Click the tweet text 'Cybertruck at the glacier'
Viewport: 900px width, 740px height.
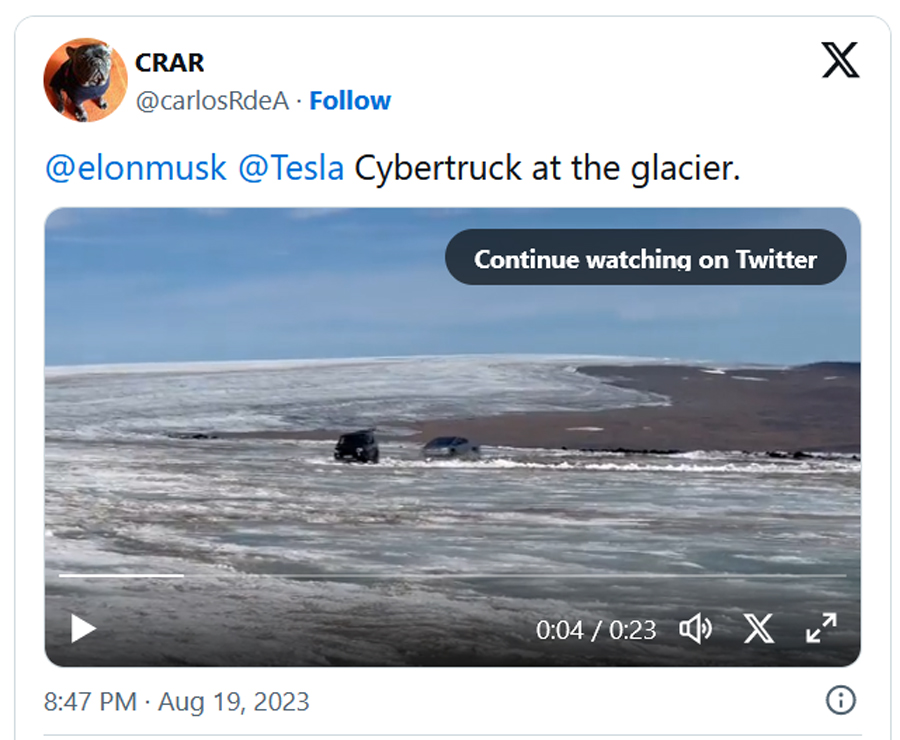[548, 168]
